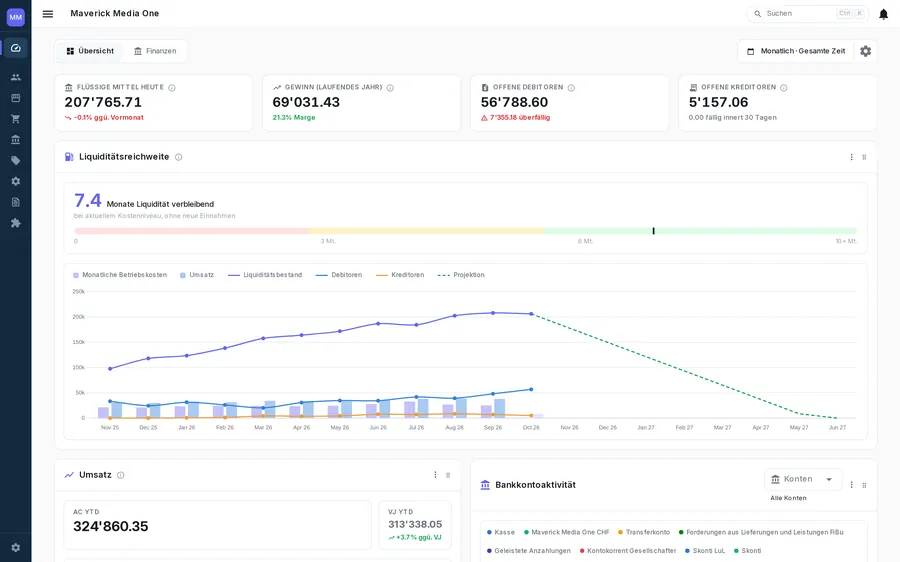Switch to the Übersicht tab
This screenshot has width=900, height=562.
coord(90,51)
